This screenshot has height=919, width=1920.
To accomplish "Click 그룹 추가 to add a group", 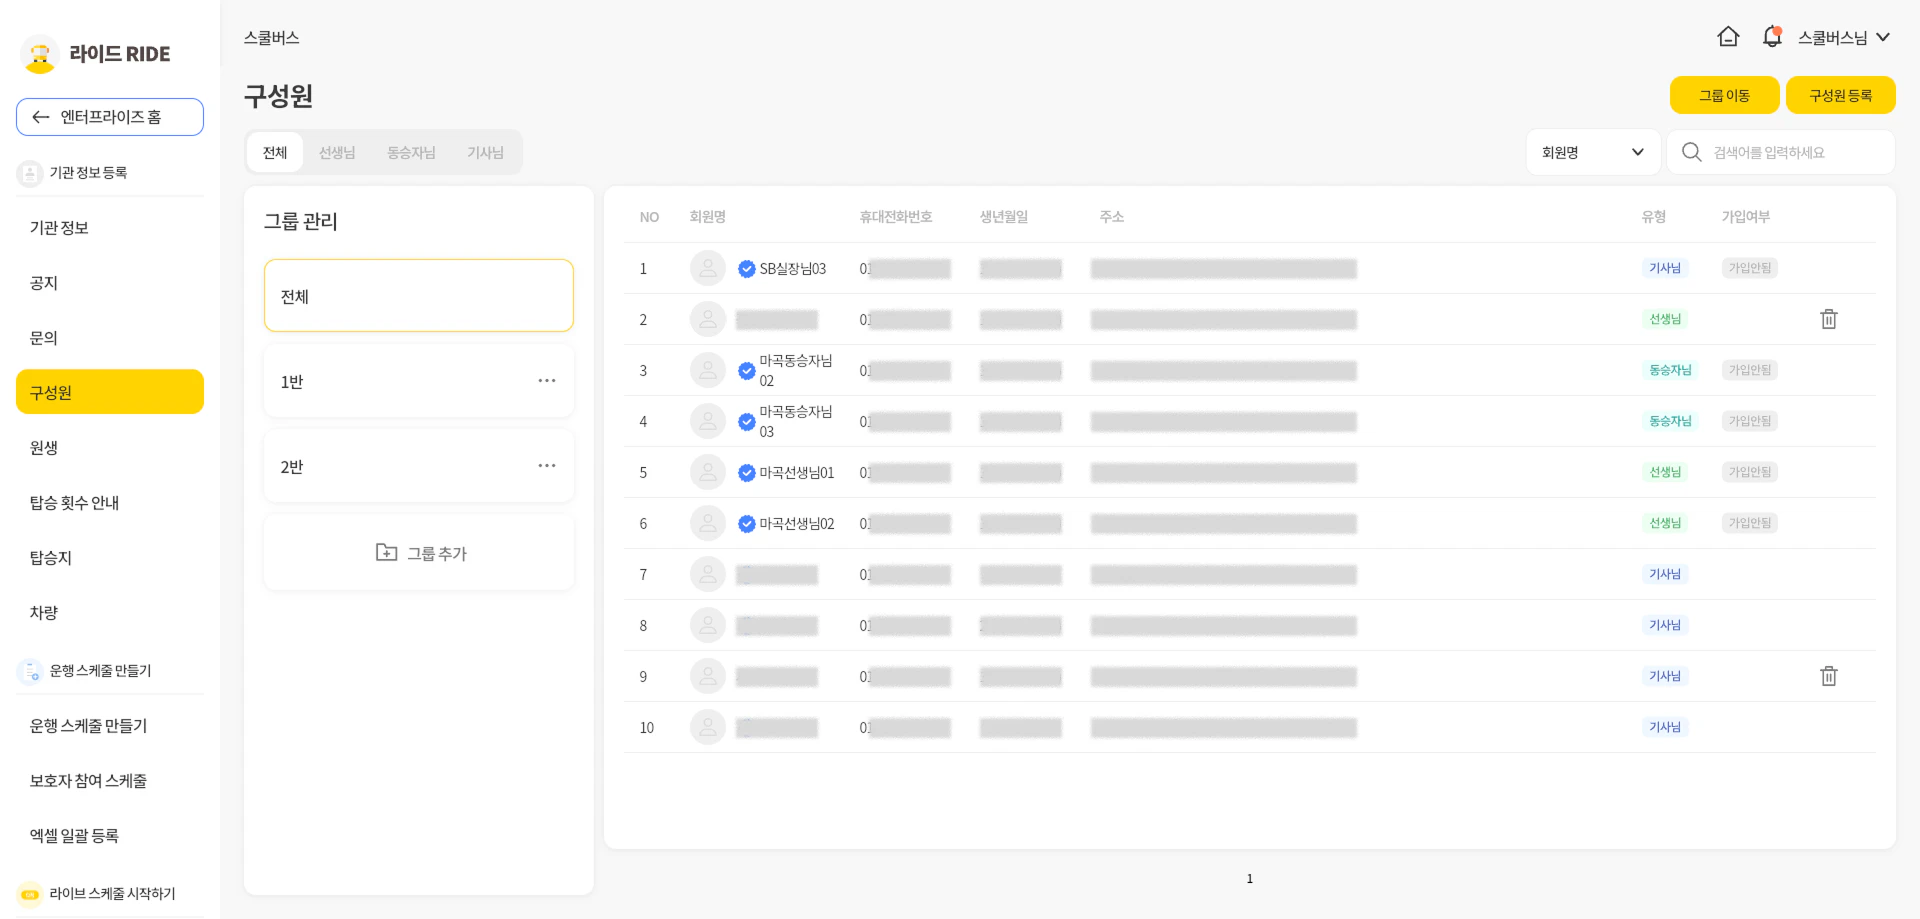I will point(419,553).
